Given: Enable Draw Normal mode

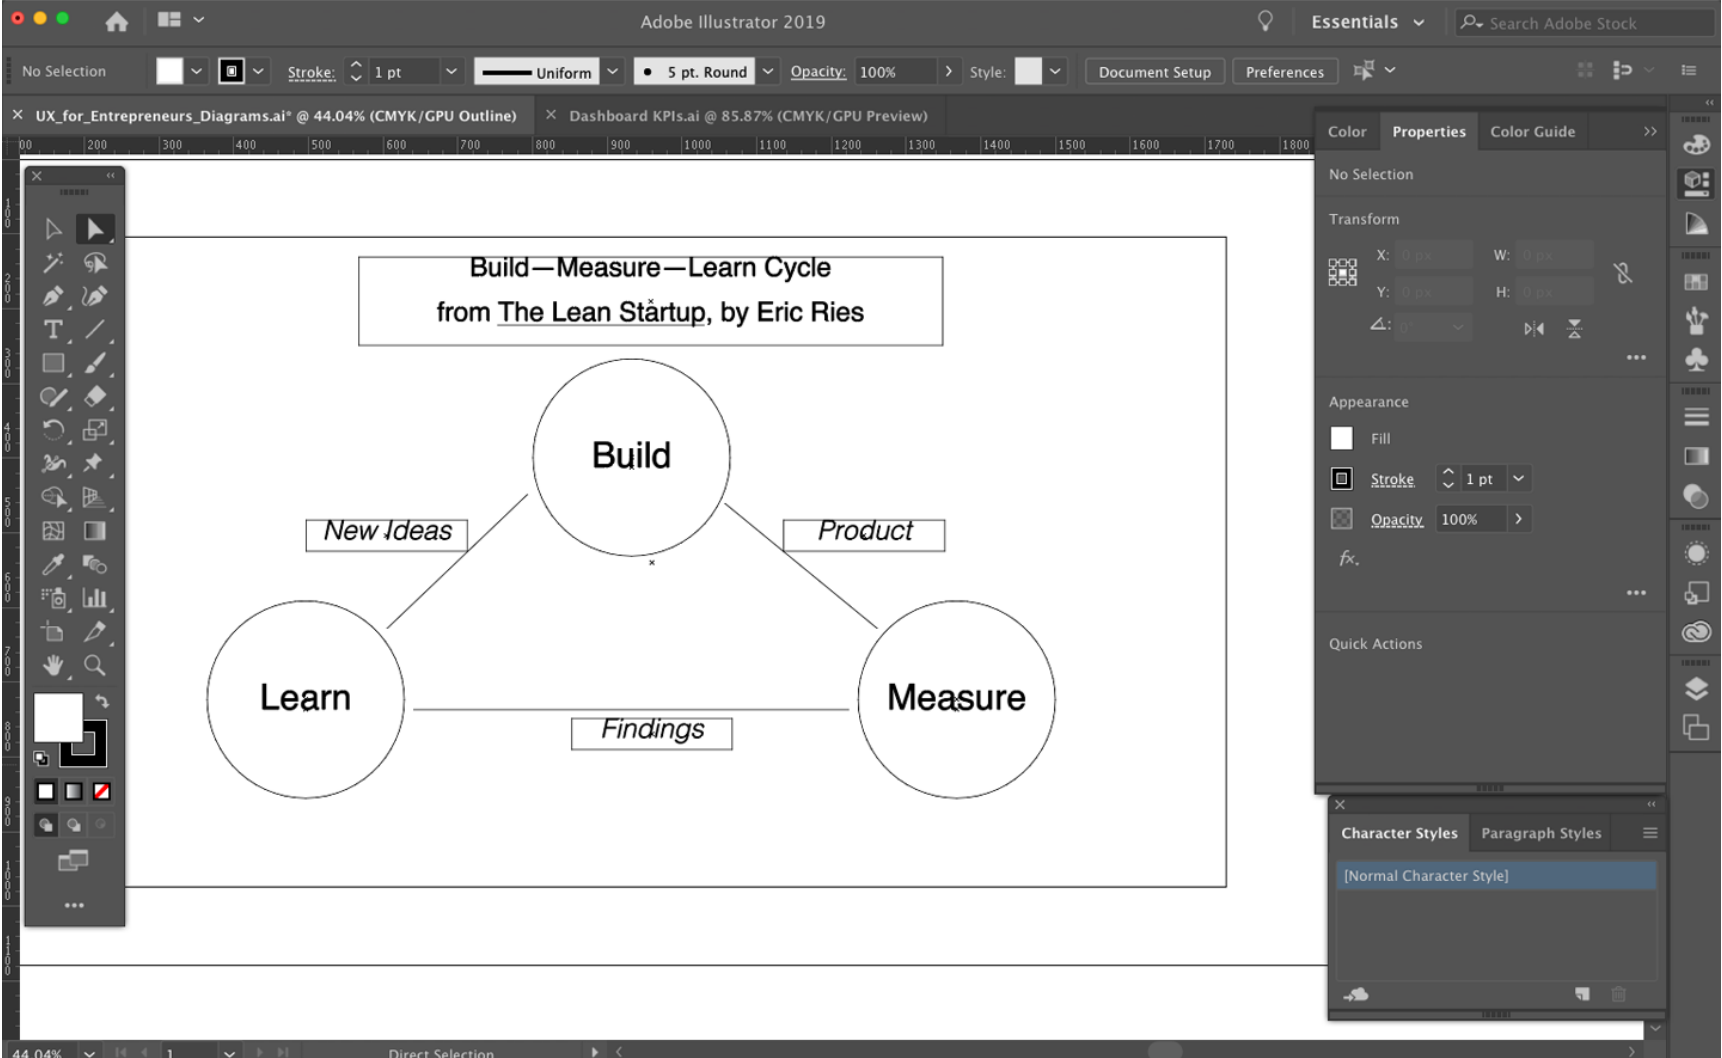Looking at the screenshot, I should pos(46,825).
